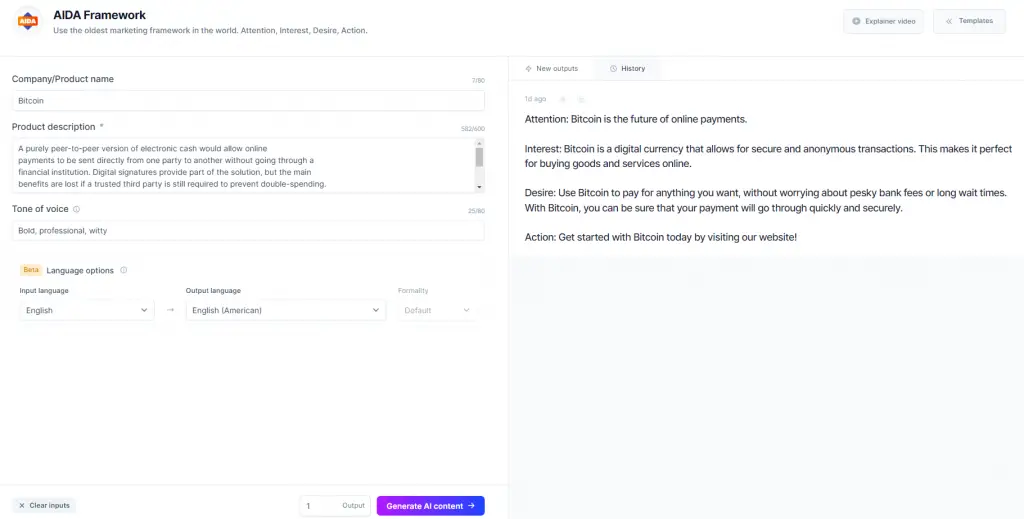Screen dimensions: 1024x519
Task: Go back to Templates
Action: 969,22
